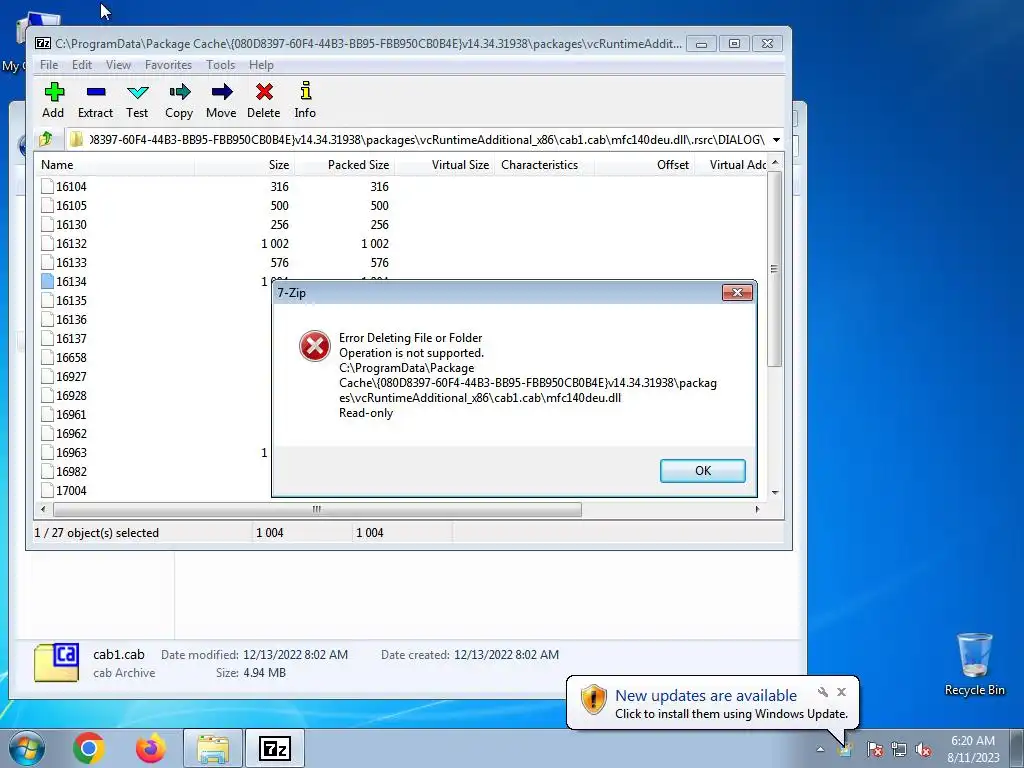Sort by Characteristics column header
The image size is (1024, 768).
544,165
